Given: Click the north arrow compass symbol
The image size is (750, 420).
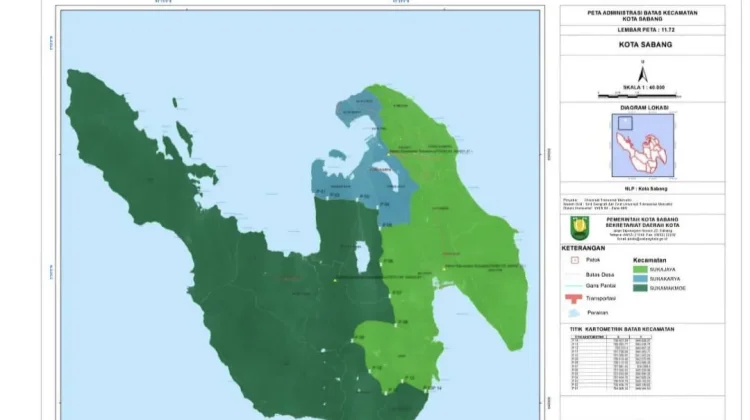Looking at the screenshot, I should pyautogui.click(x=643, y=72).
